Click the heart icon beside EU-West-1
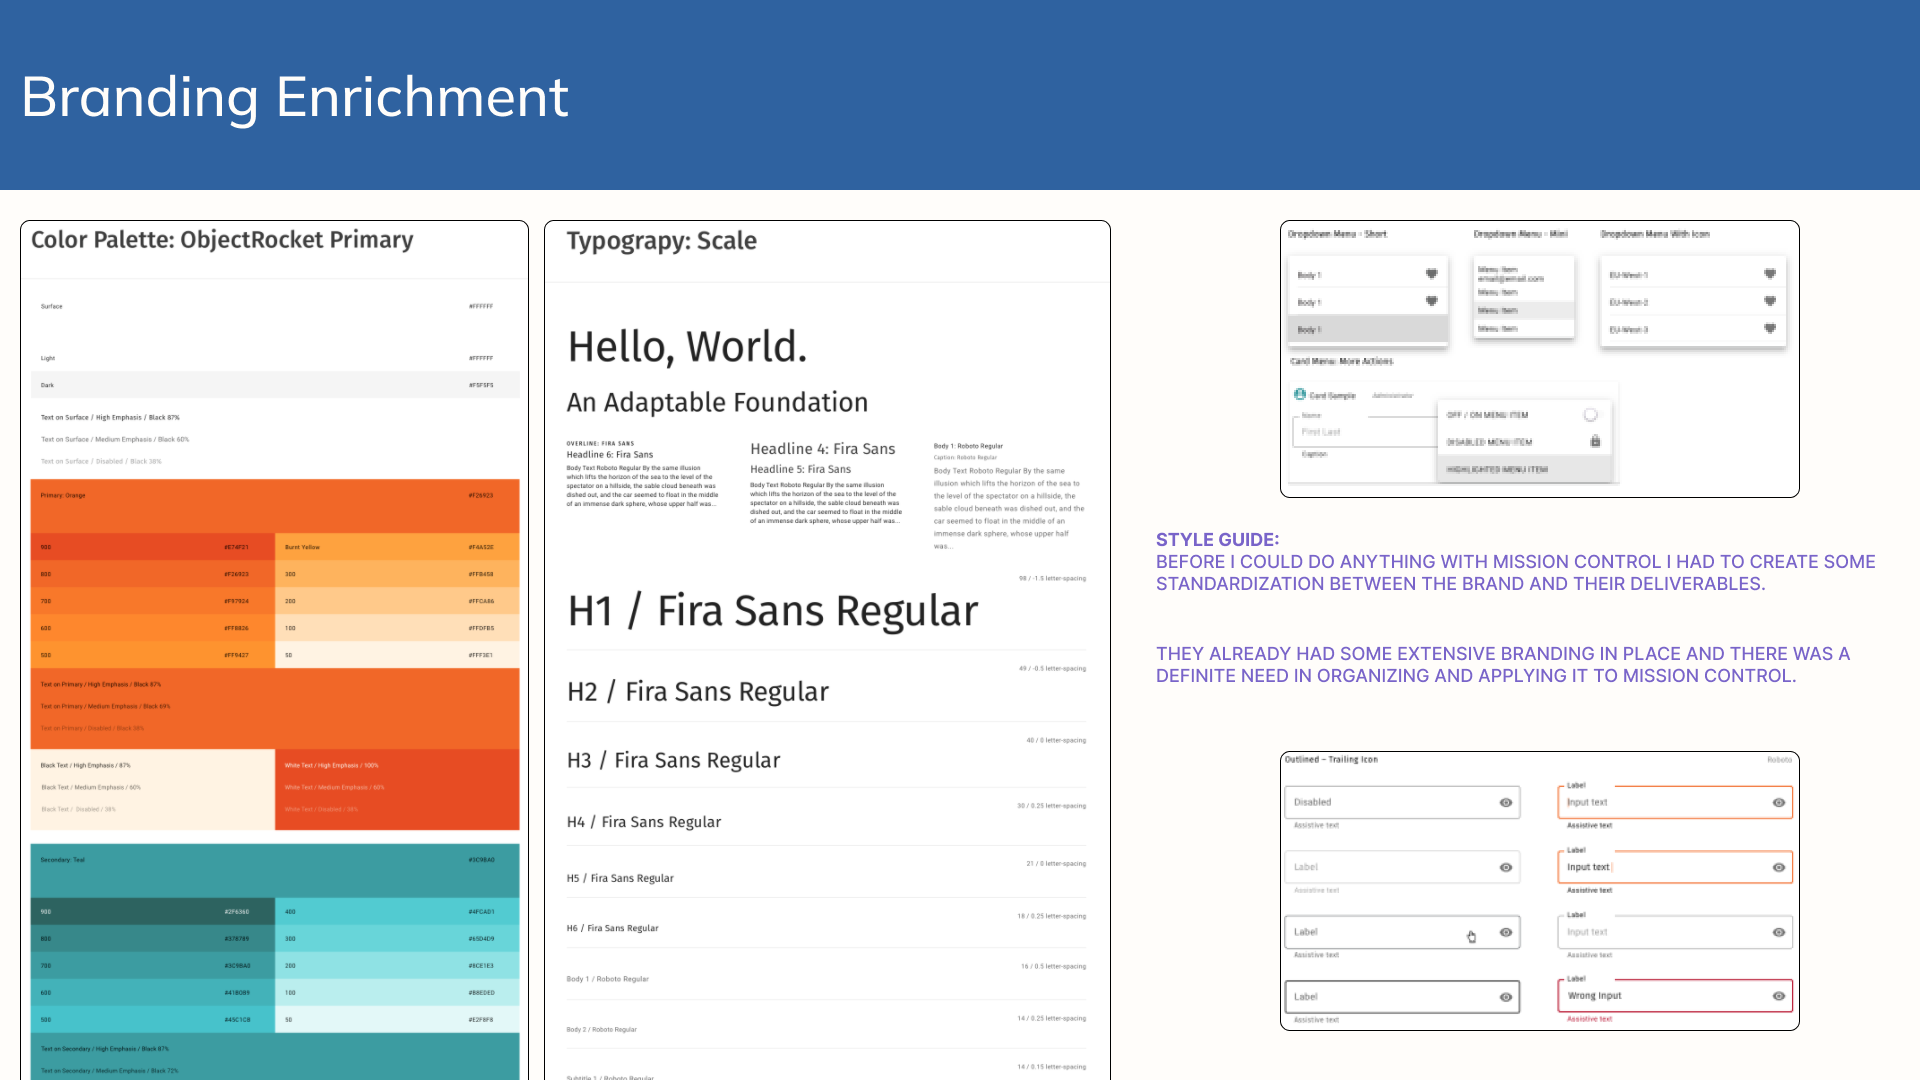Image resolution: width=1920 pixels, height=1080 pixels. point(1770,274)
